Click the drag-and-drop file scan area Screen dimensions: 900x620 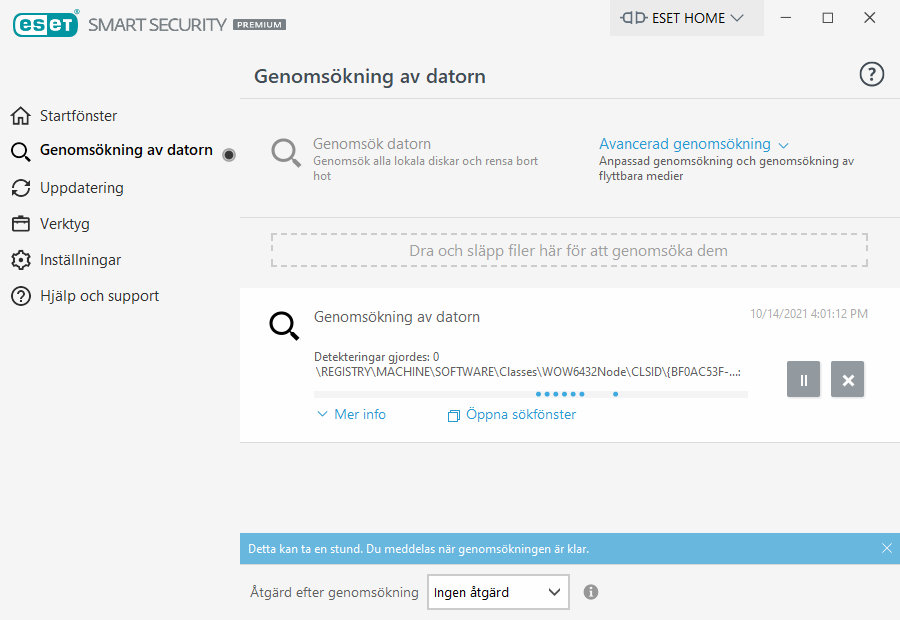click(568, 250)
